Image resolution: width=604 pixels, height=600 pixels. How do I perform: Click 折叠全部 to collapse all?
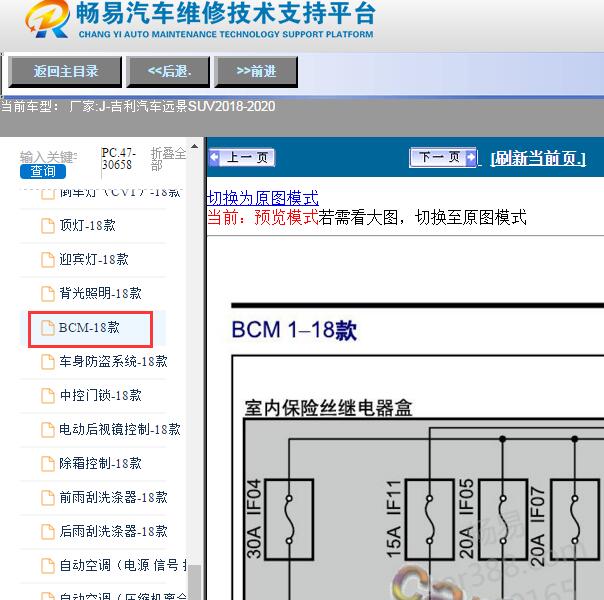click(x=168, y=159)
